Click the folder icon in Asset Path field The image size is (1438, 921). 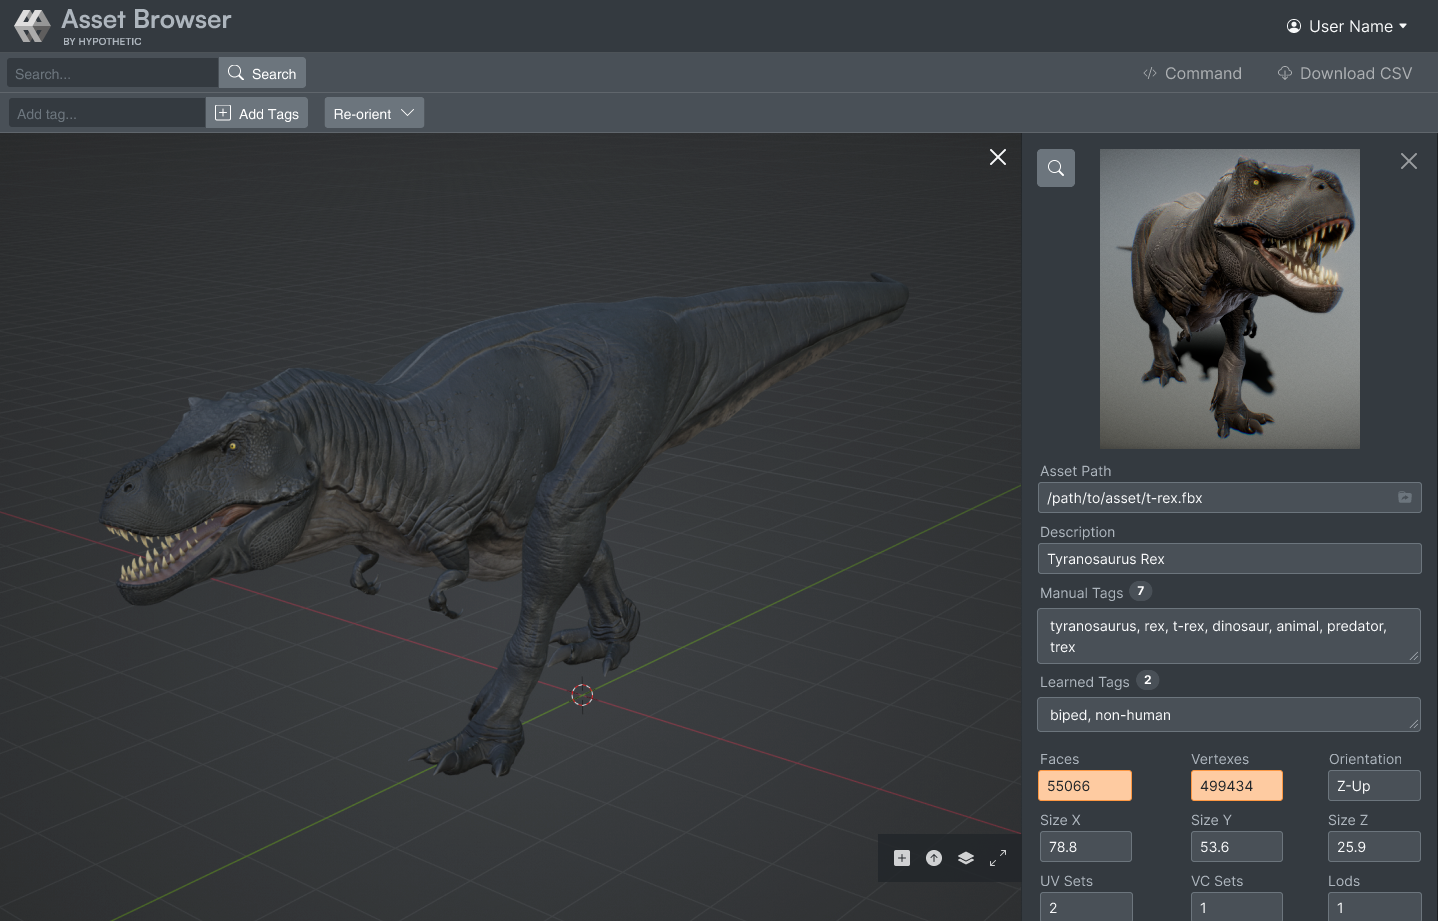(x=1404, y=497)
